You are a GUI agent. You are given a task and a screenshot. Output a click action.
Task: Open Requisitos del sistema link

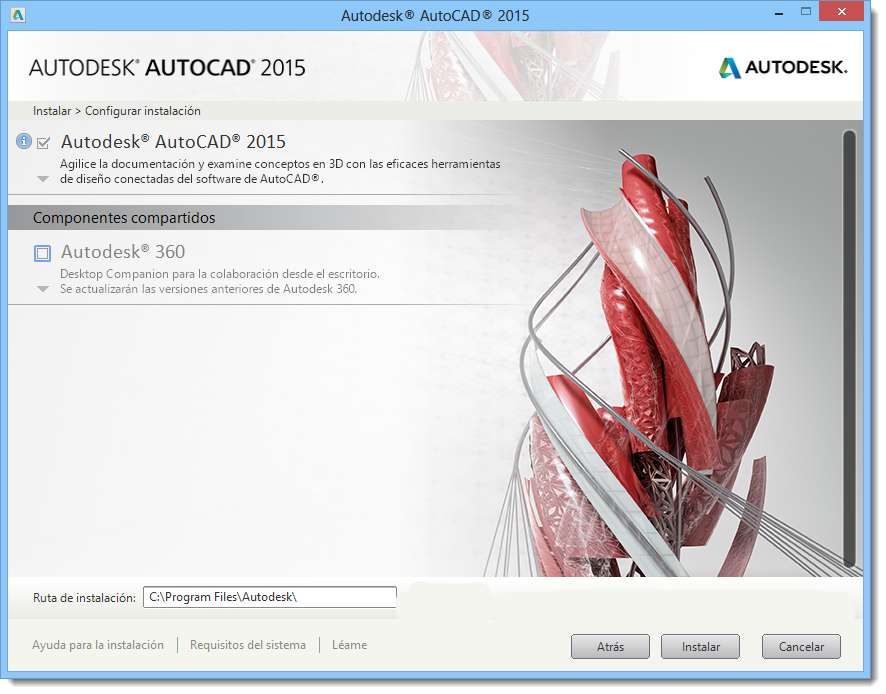[247, 645]
